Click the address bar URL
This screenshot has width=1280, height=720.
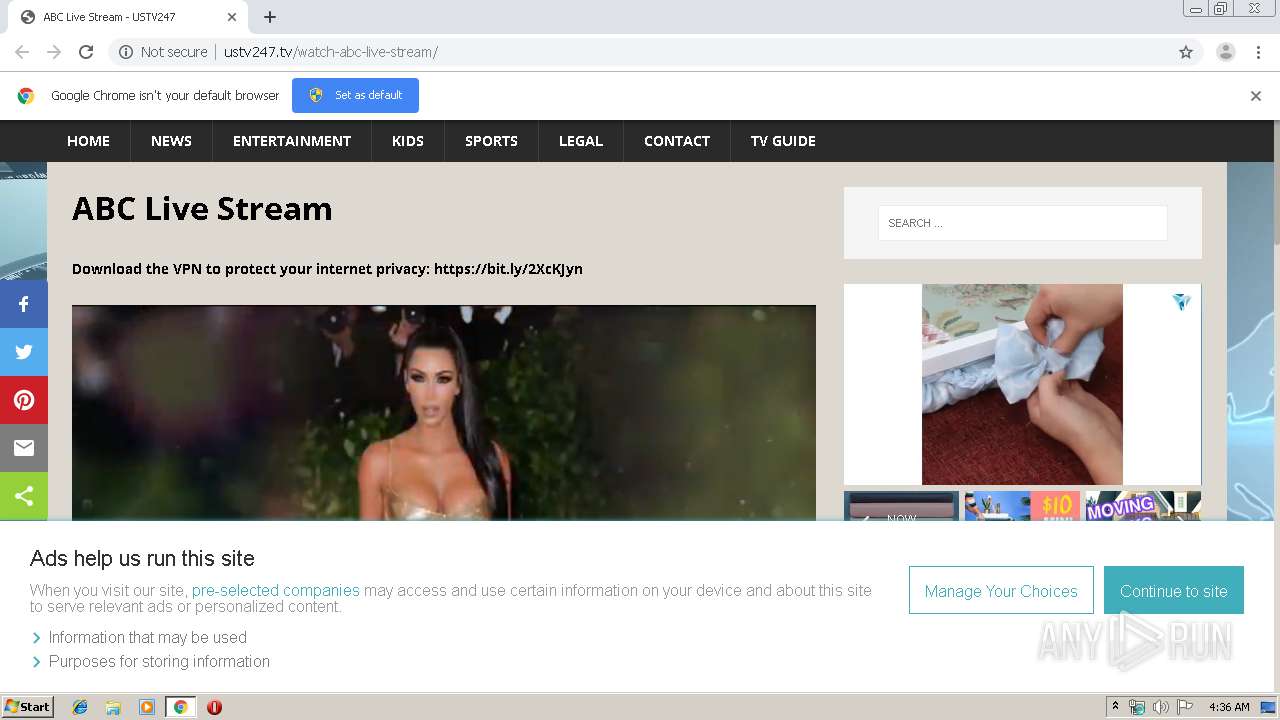331,52
